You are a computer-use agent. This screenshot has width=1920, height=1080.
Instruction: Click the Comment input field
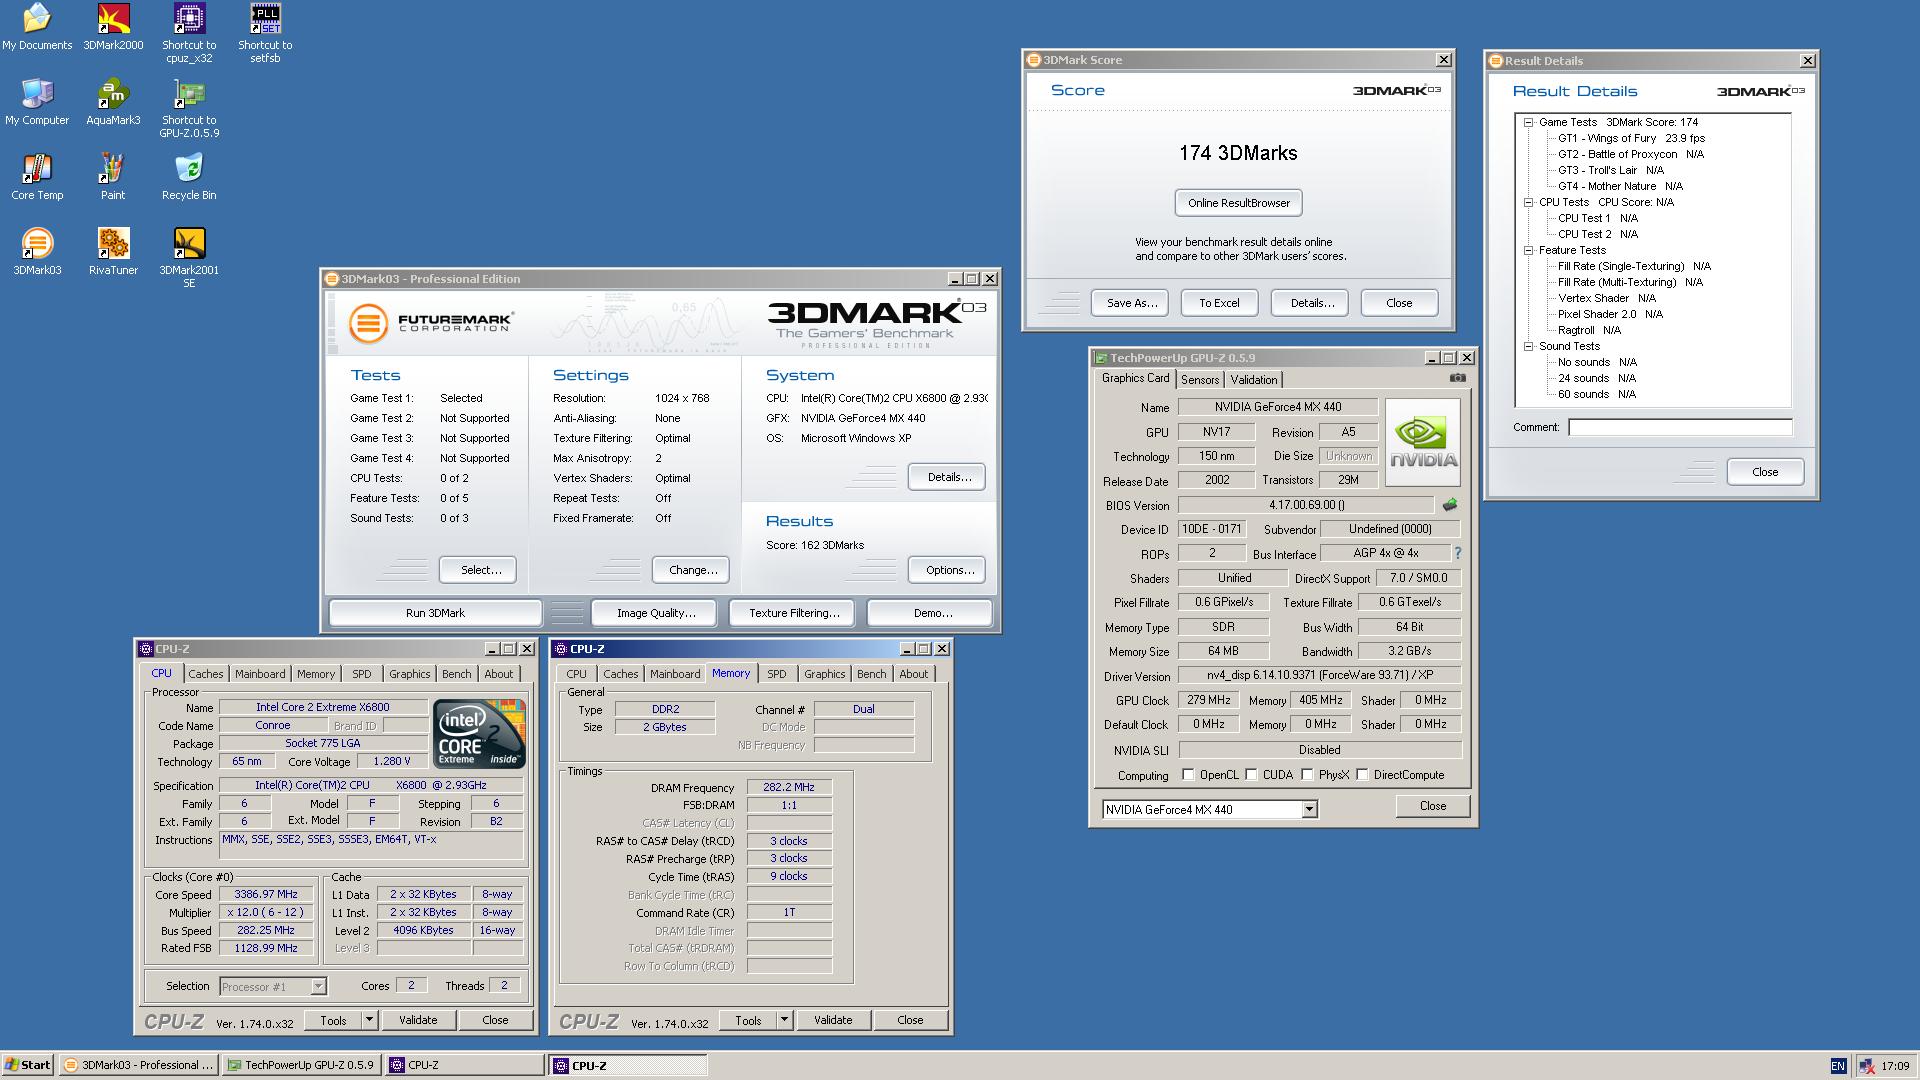coord(1680,428)
